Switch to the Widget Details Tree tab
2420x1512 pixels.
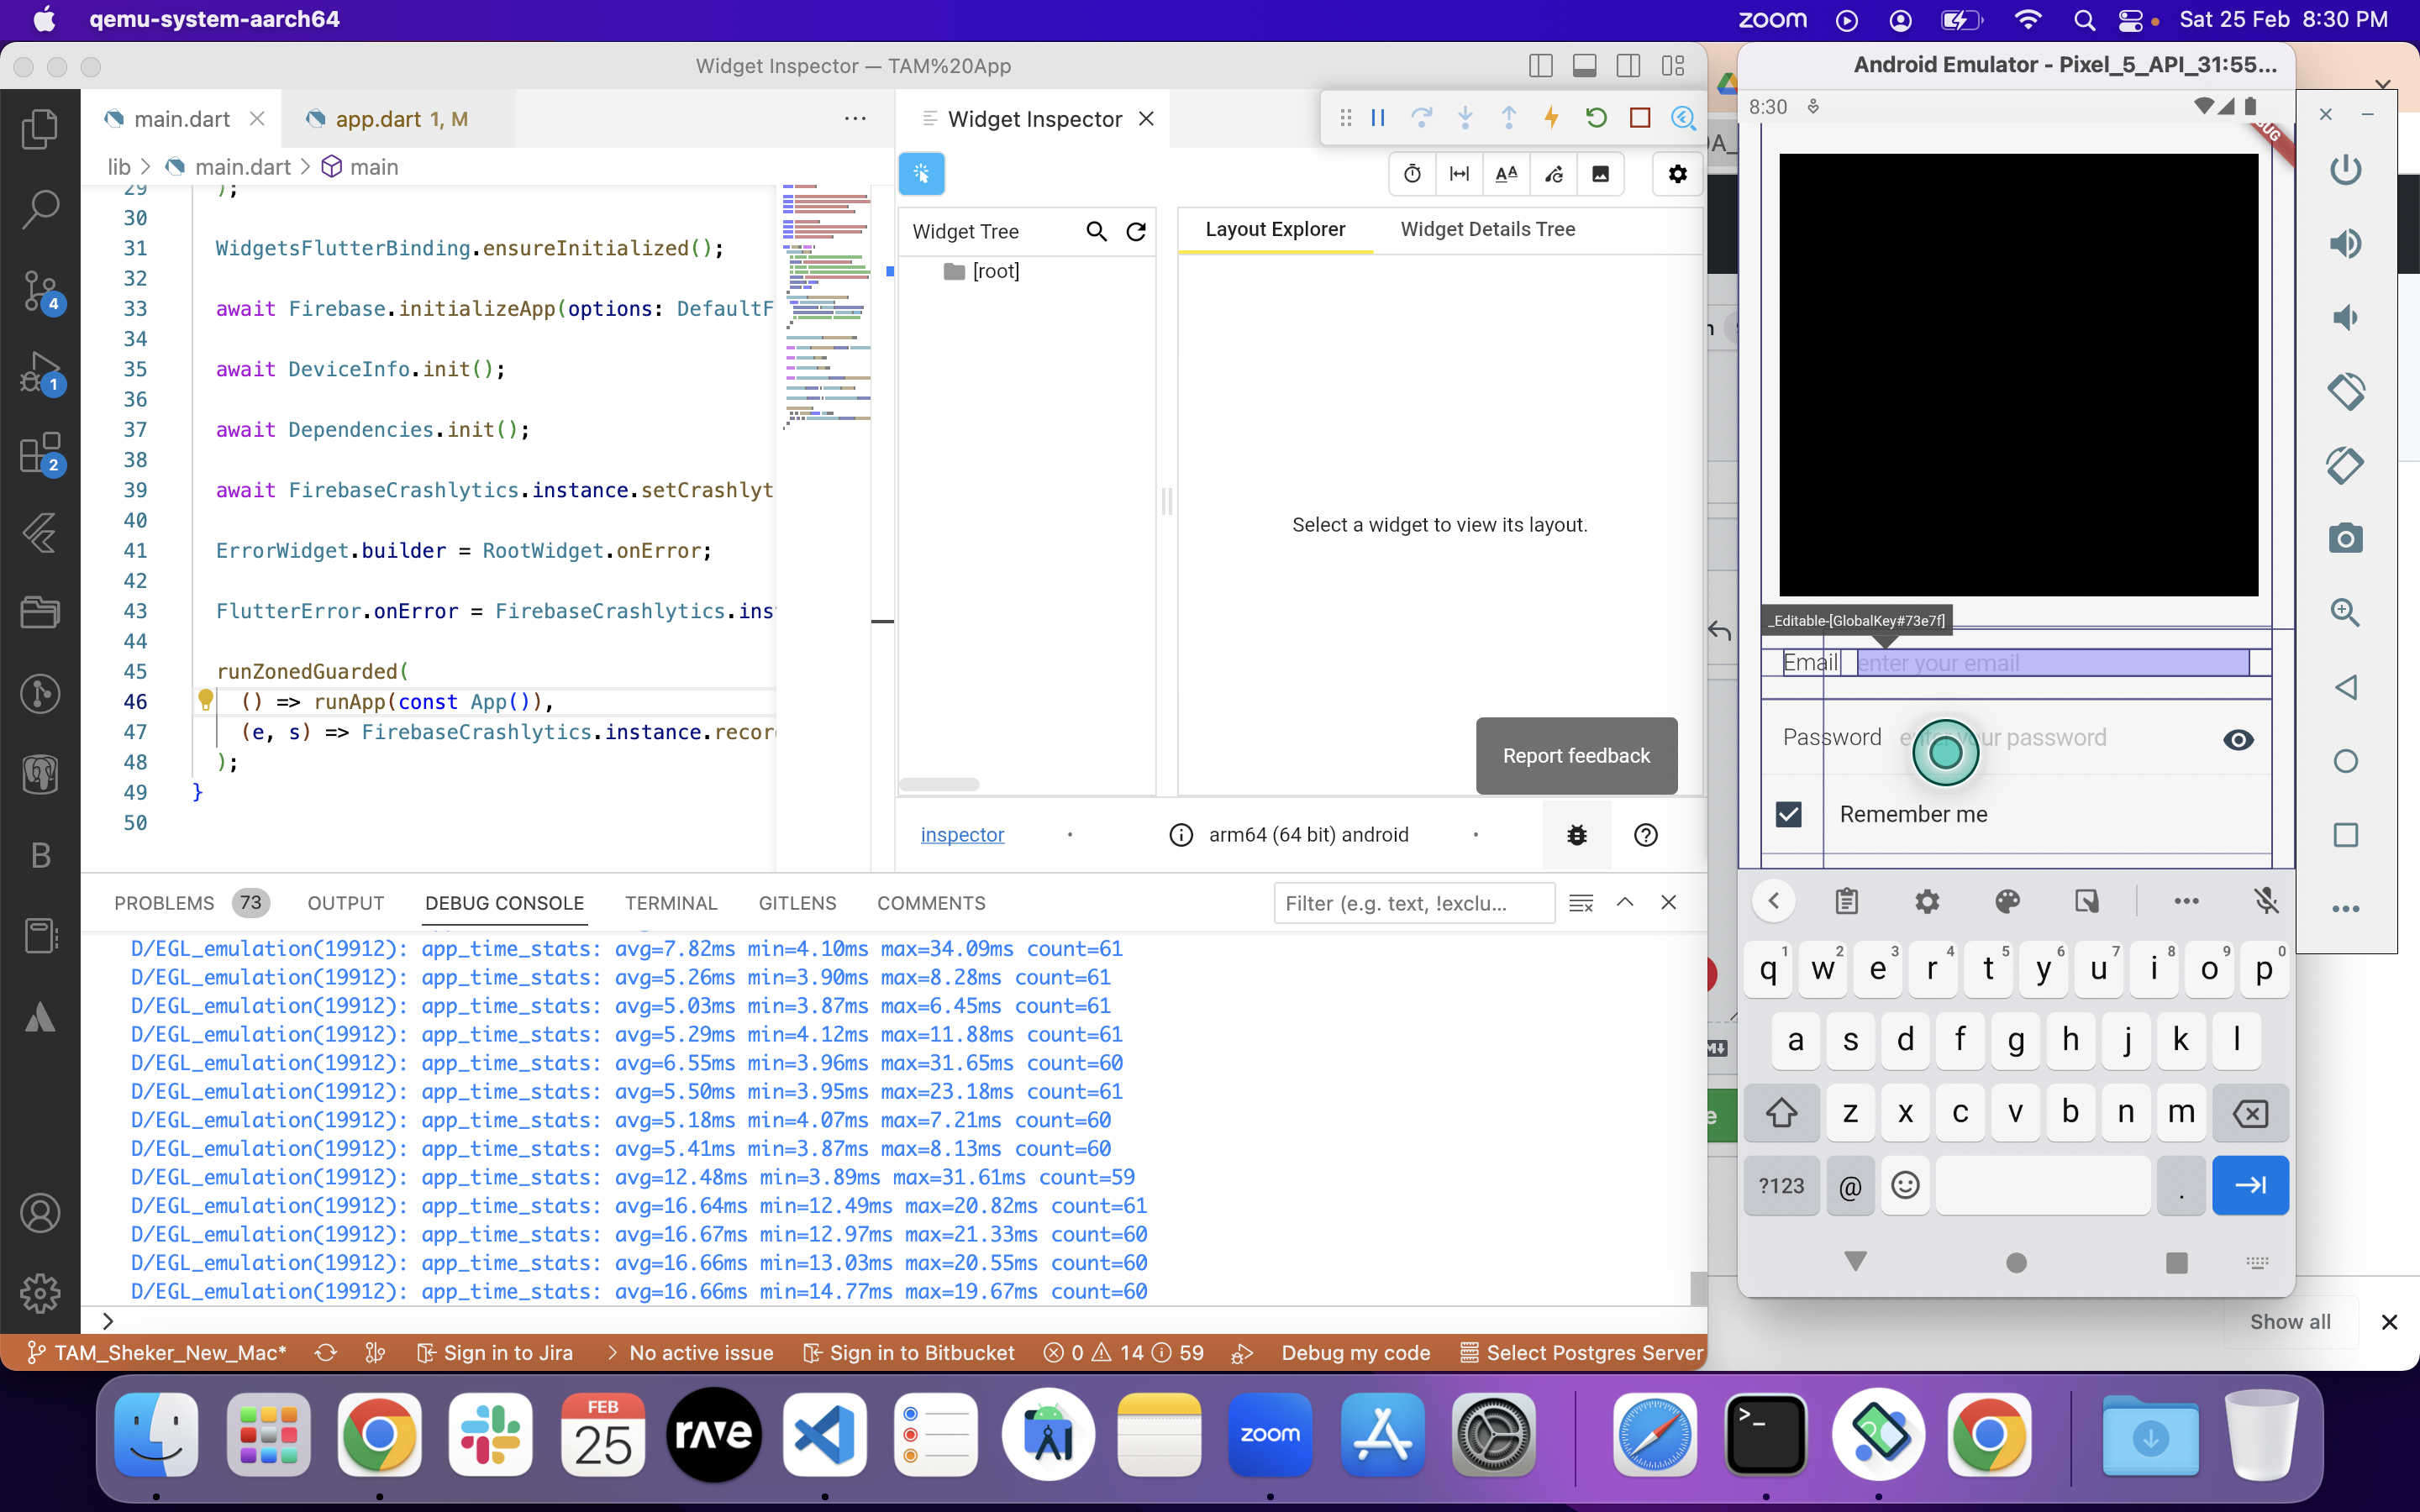click(1487, 229)
